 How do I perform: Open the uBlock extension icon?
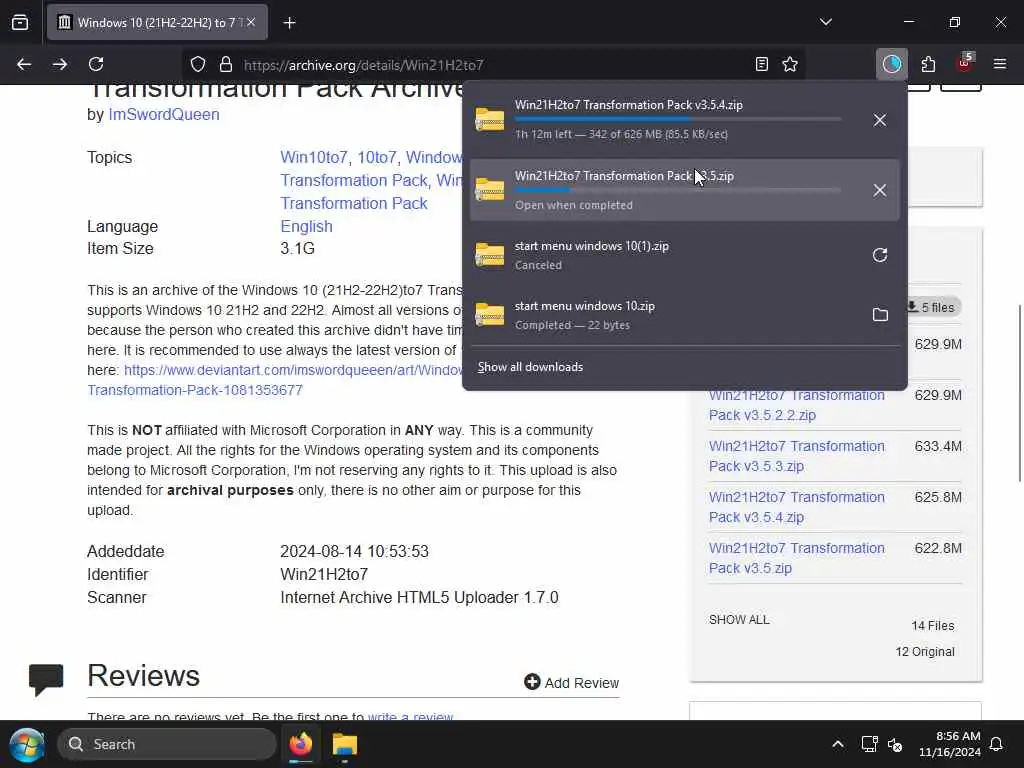965,64
